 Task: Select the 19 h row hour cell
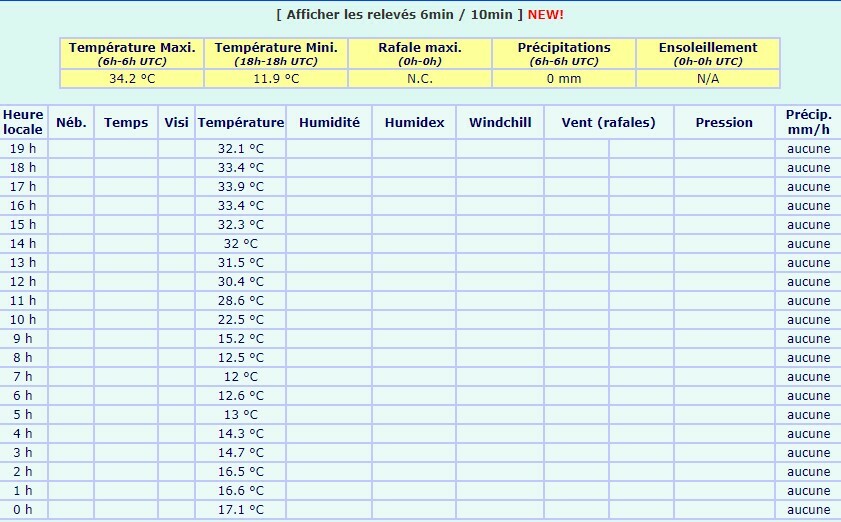(23, 148)
